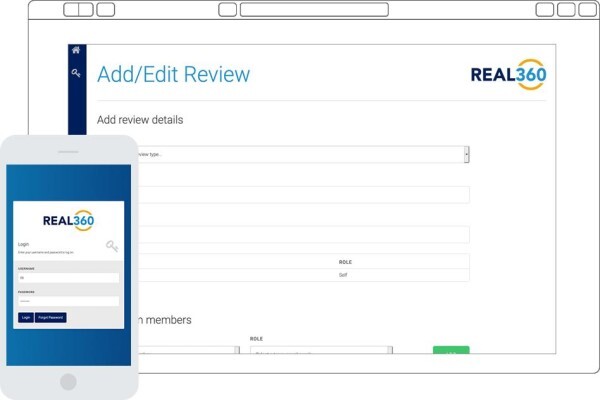Click the REAL360 logo on the review page
This screenshot has height=400, width=600.
509,74
